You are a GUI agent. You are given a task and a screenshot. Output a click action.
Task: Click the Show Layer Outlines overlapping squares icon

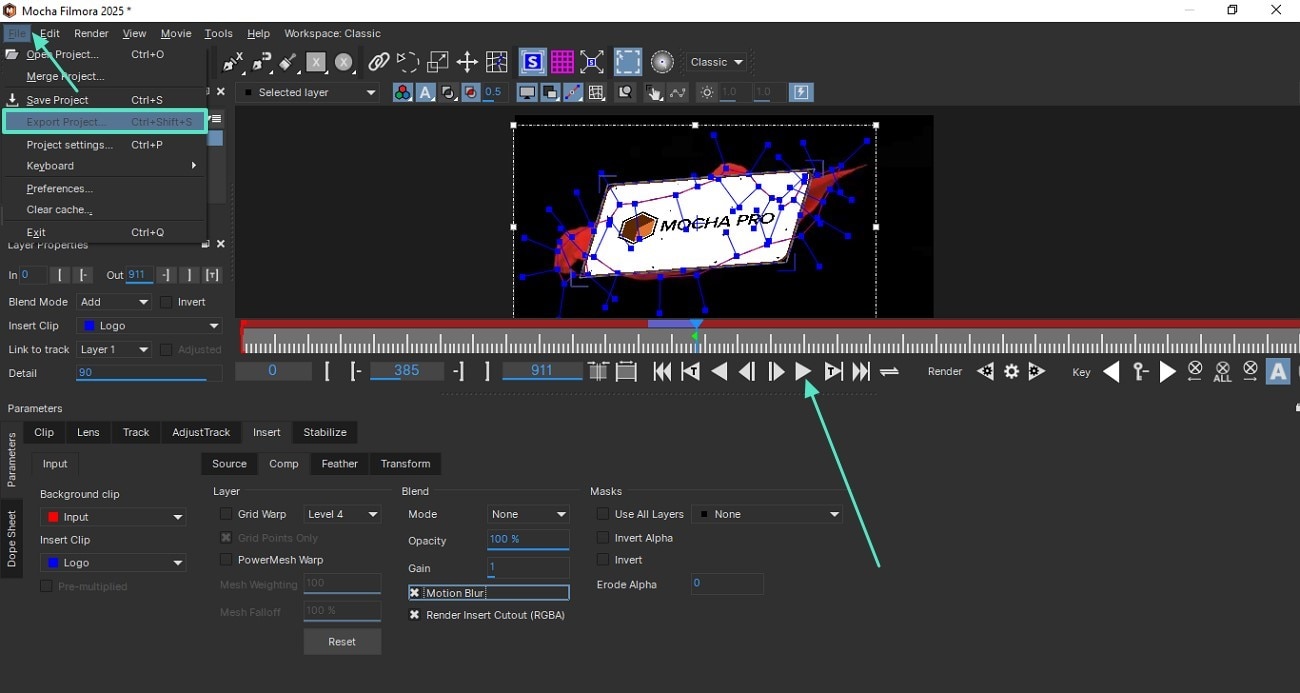(x=549, y=92)
